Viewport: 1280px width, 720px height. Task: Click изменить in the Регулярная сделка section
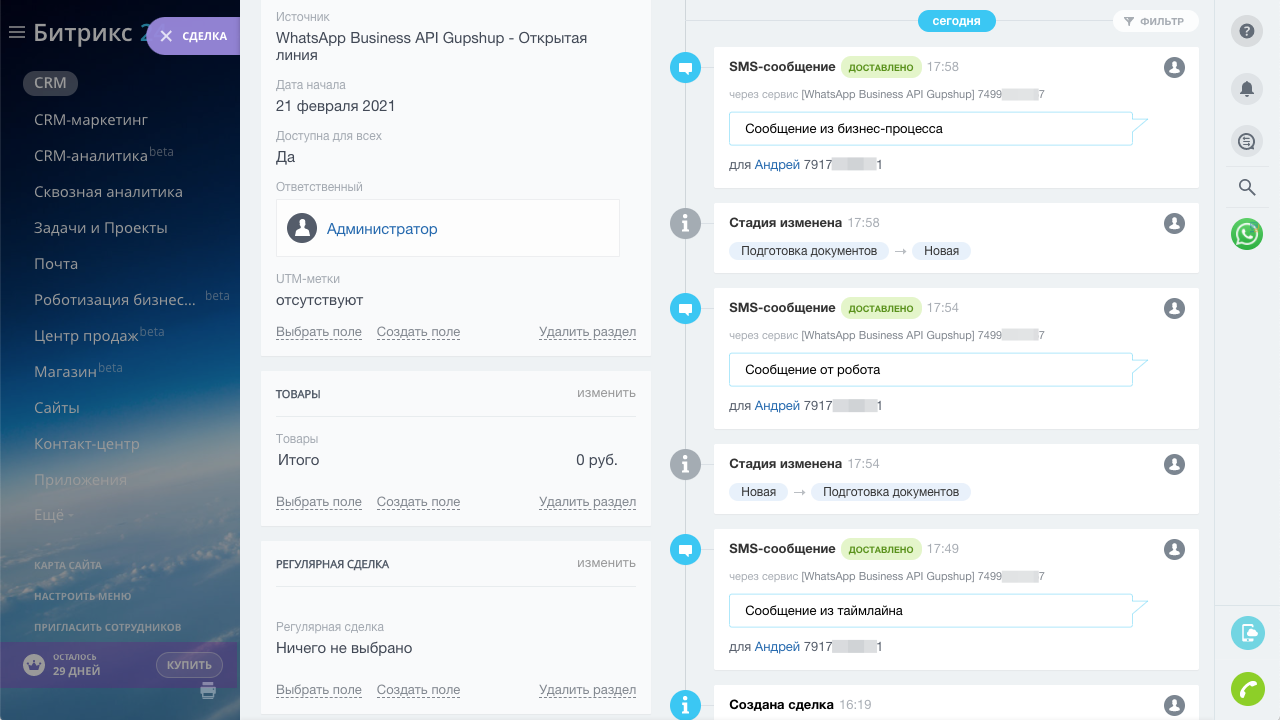click(606, 563)
